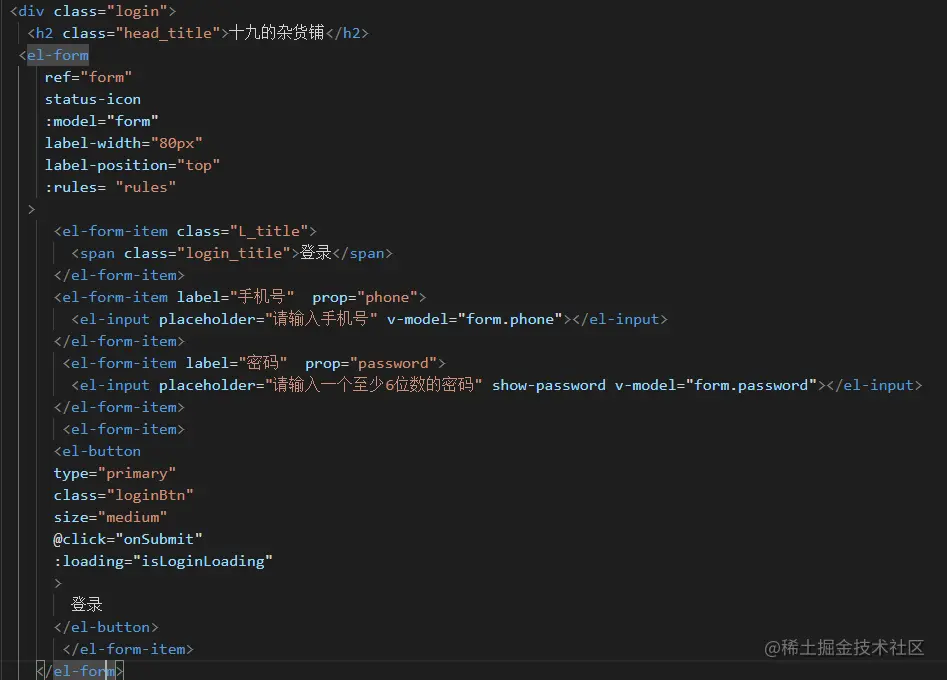Click el-form-item label="手机号" line

[240, 297]
